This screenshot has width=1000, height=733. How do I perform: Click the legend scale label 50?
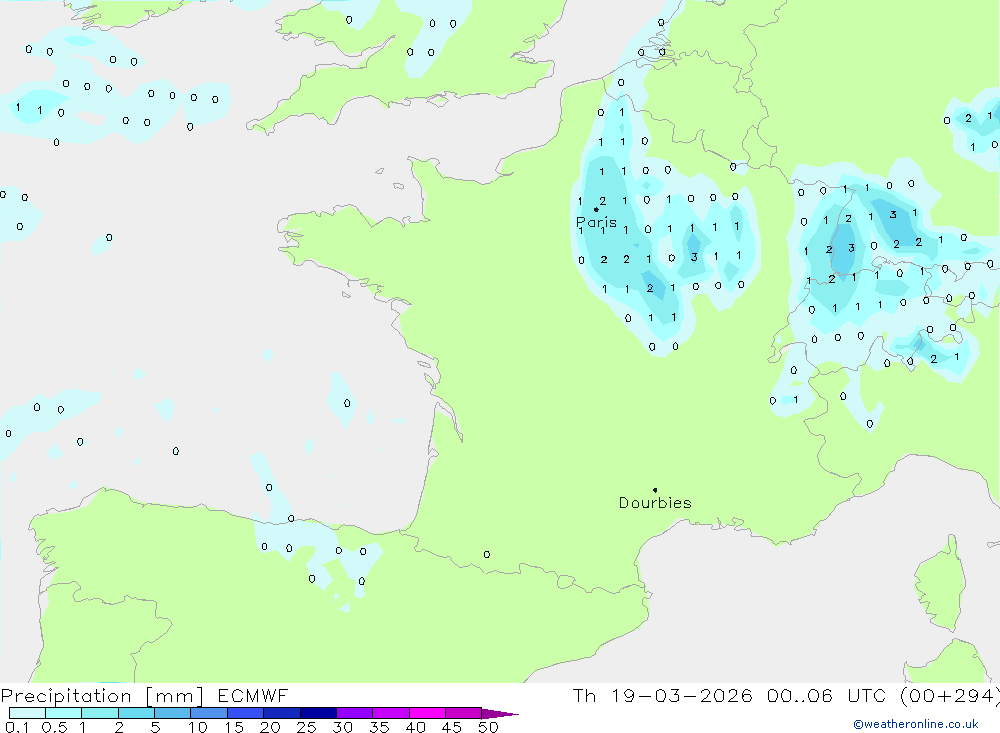point(489,727)
